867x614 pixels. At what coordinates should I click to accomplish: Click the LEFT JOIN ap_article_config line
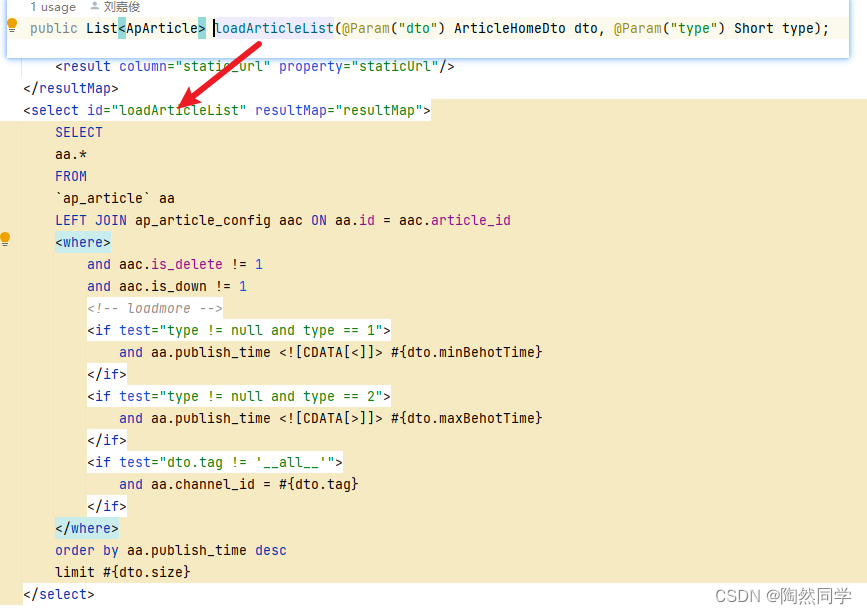[283, 221]
